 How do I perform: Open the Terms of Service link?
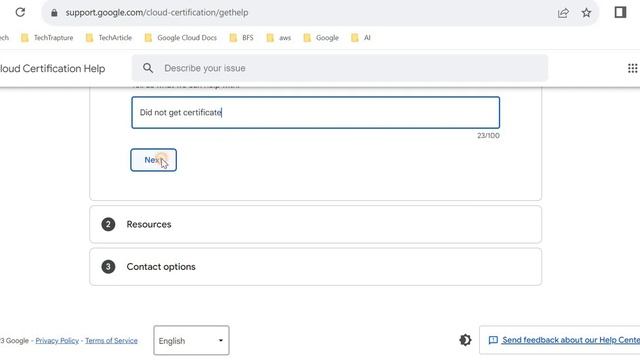(x=111, y=340)
